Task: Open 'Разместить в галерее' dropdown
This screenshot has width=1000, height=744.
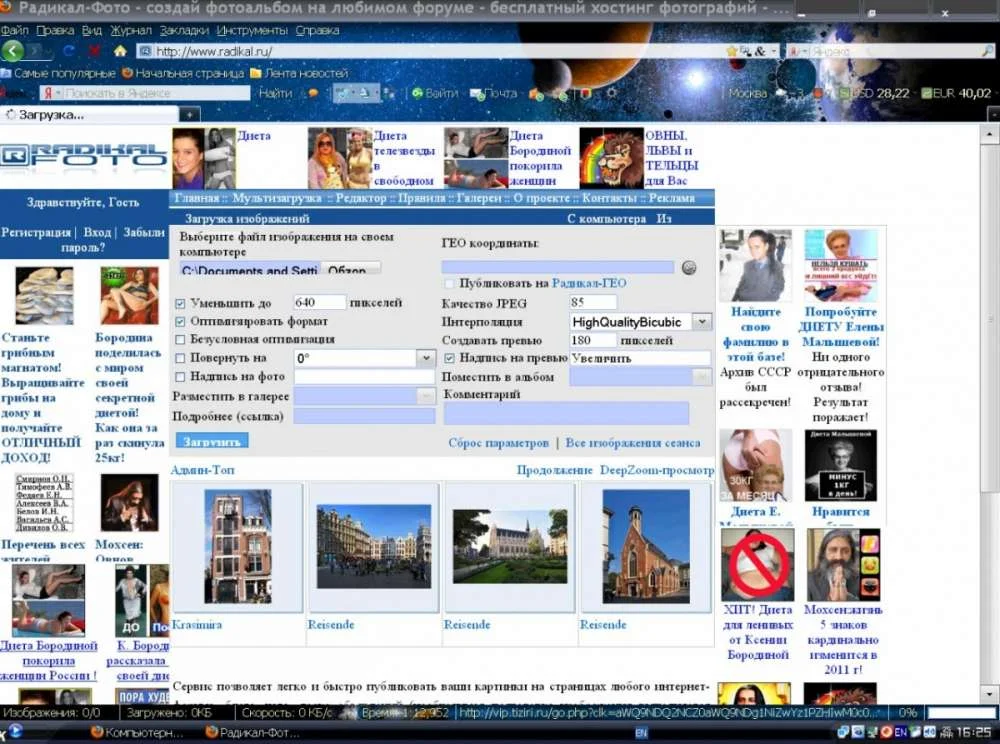Action: tap(425, 397)
